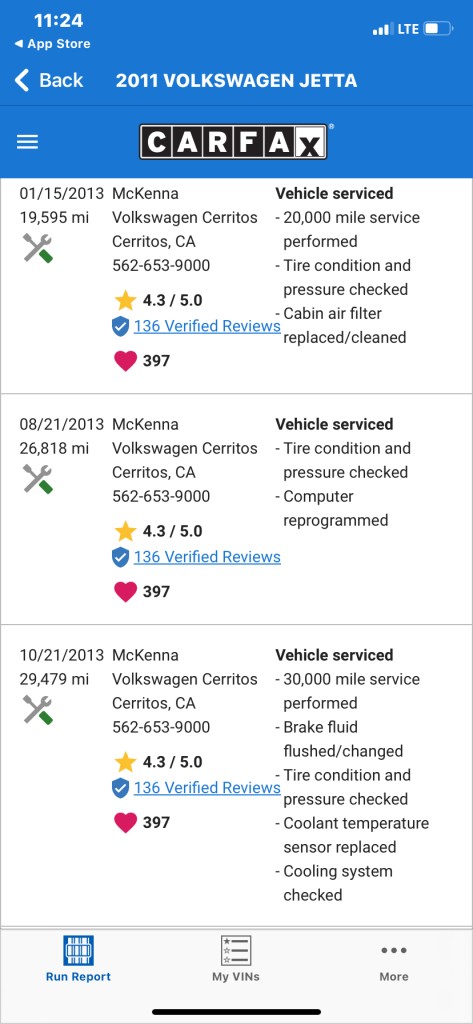
Task: Switch to My VINs tab
Action: (236, 959)
